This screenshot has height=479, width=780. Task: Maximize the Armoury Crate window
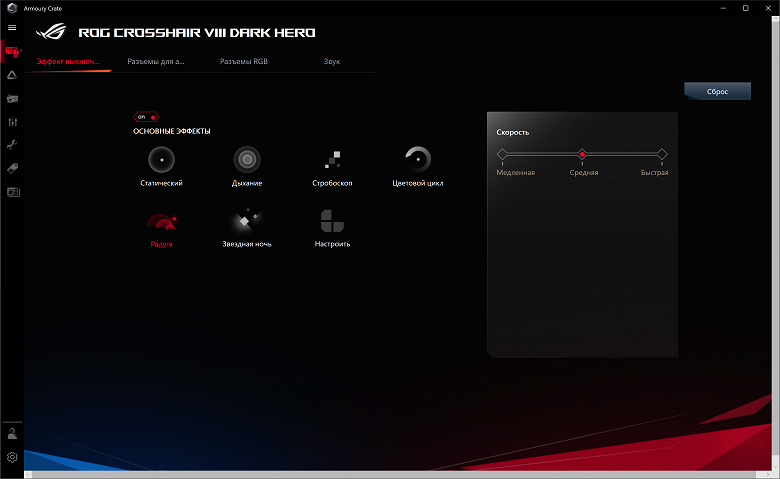point(745,8)
